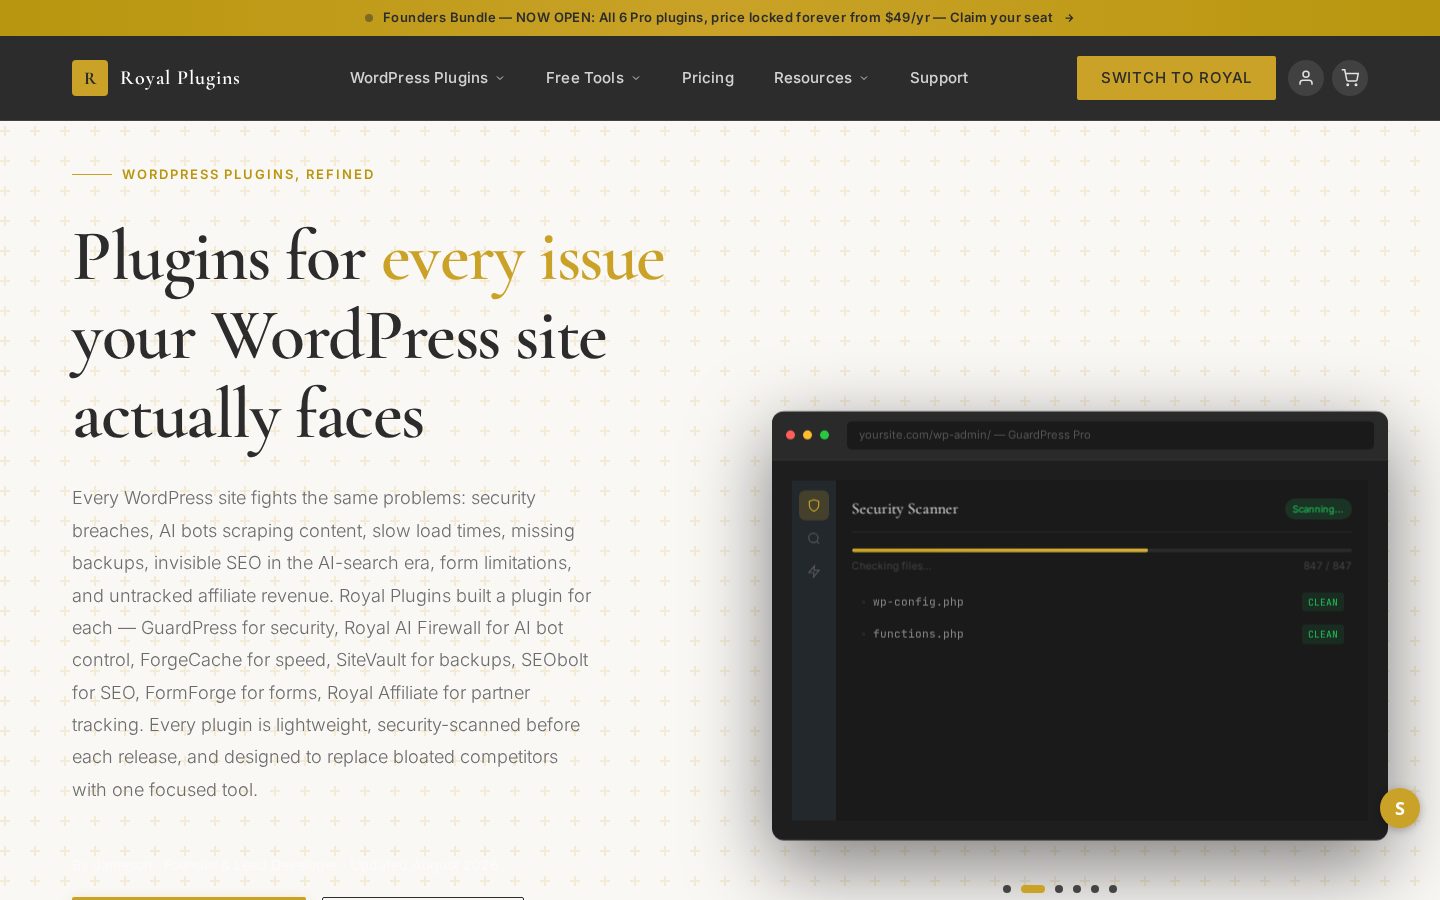Go to the Pricing page
Image resolution: width=1440 pixels, height=900 pixels.
tap(708, 78)
